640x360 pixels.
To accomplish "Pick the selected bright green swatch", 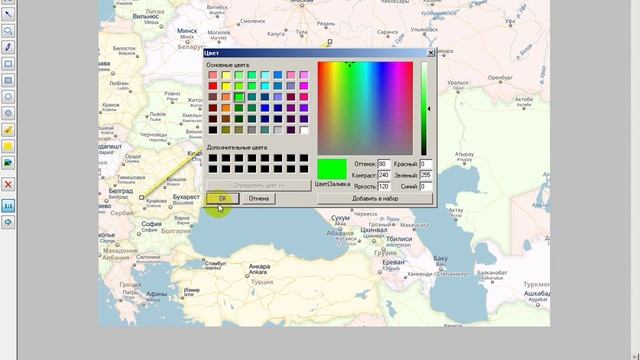I will tap(239, 97).
